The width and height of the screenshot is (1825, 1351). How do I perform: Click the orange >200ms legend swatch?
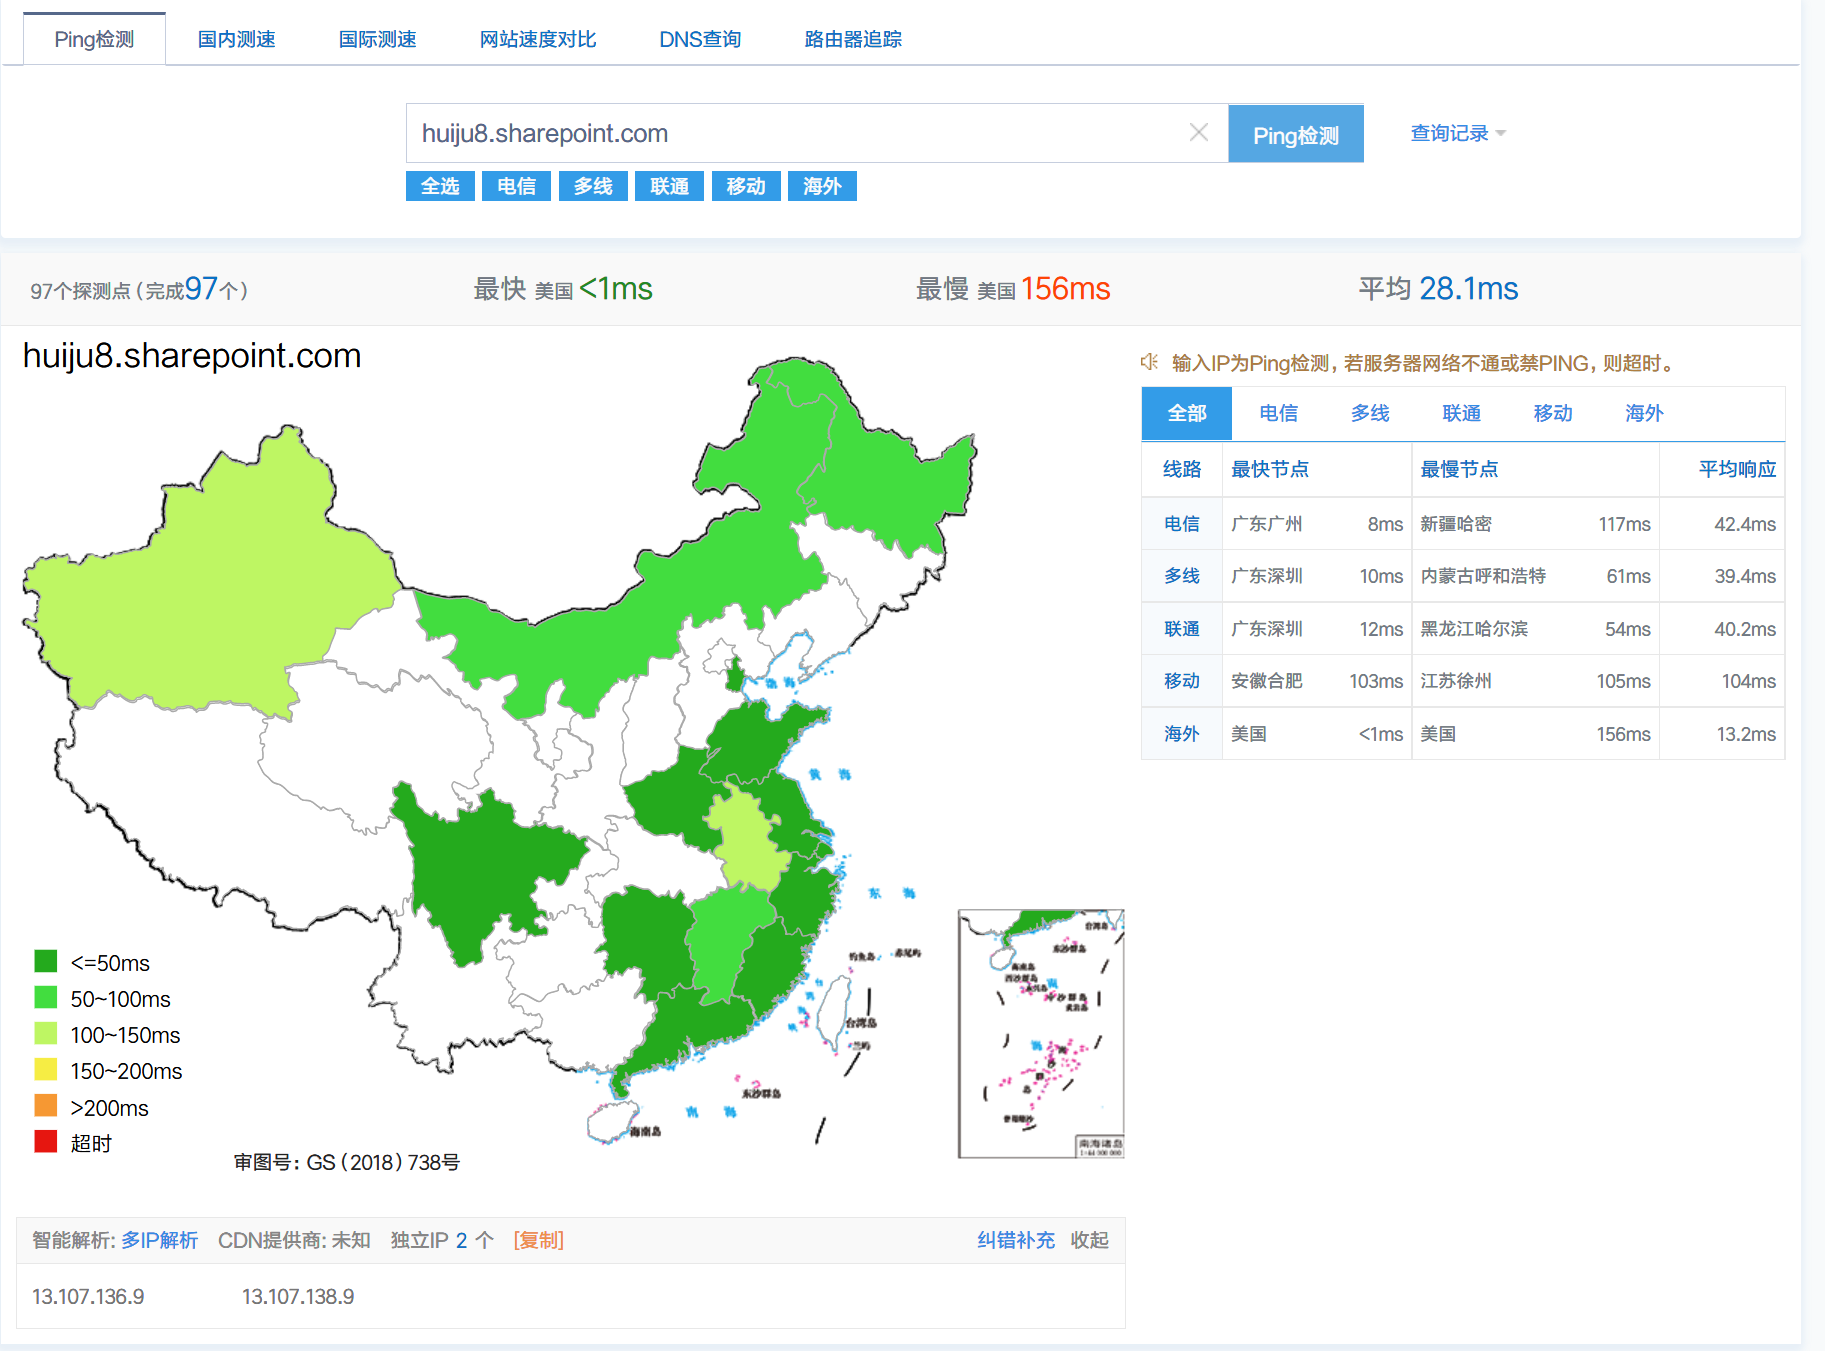(x=46, y=1106)
